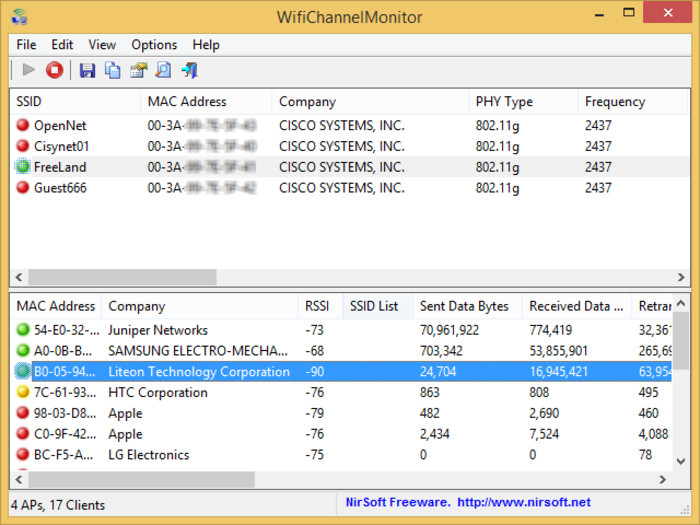Click the 70,961,922 sent bytes cell
700x525 pixels.
[449, 330]
